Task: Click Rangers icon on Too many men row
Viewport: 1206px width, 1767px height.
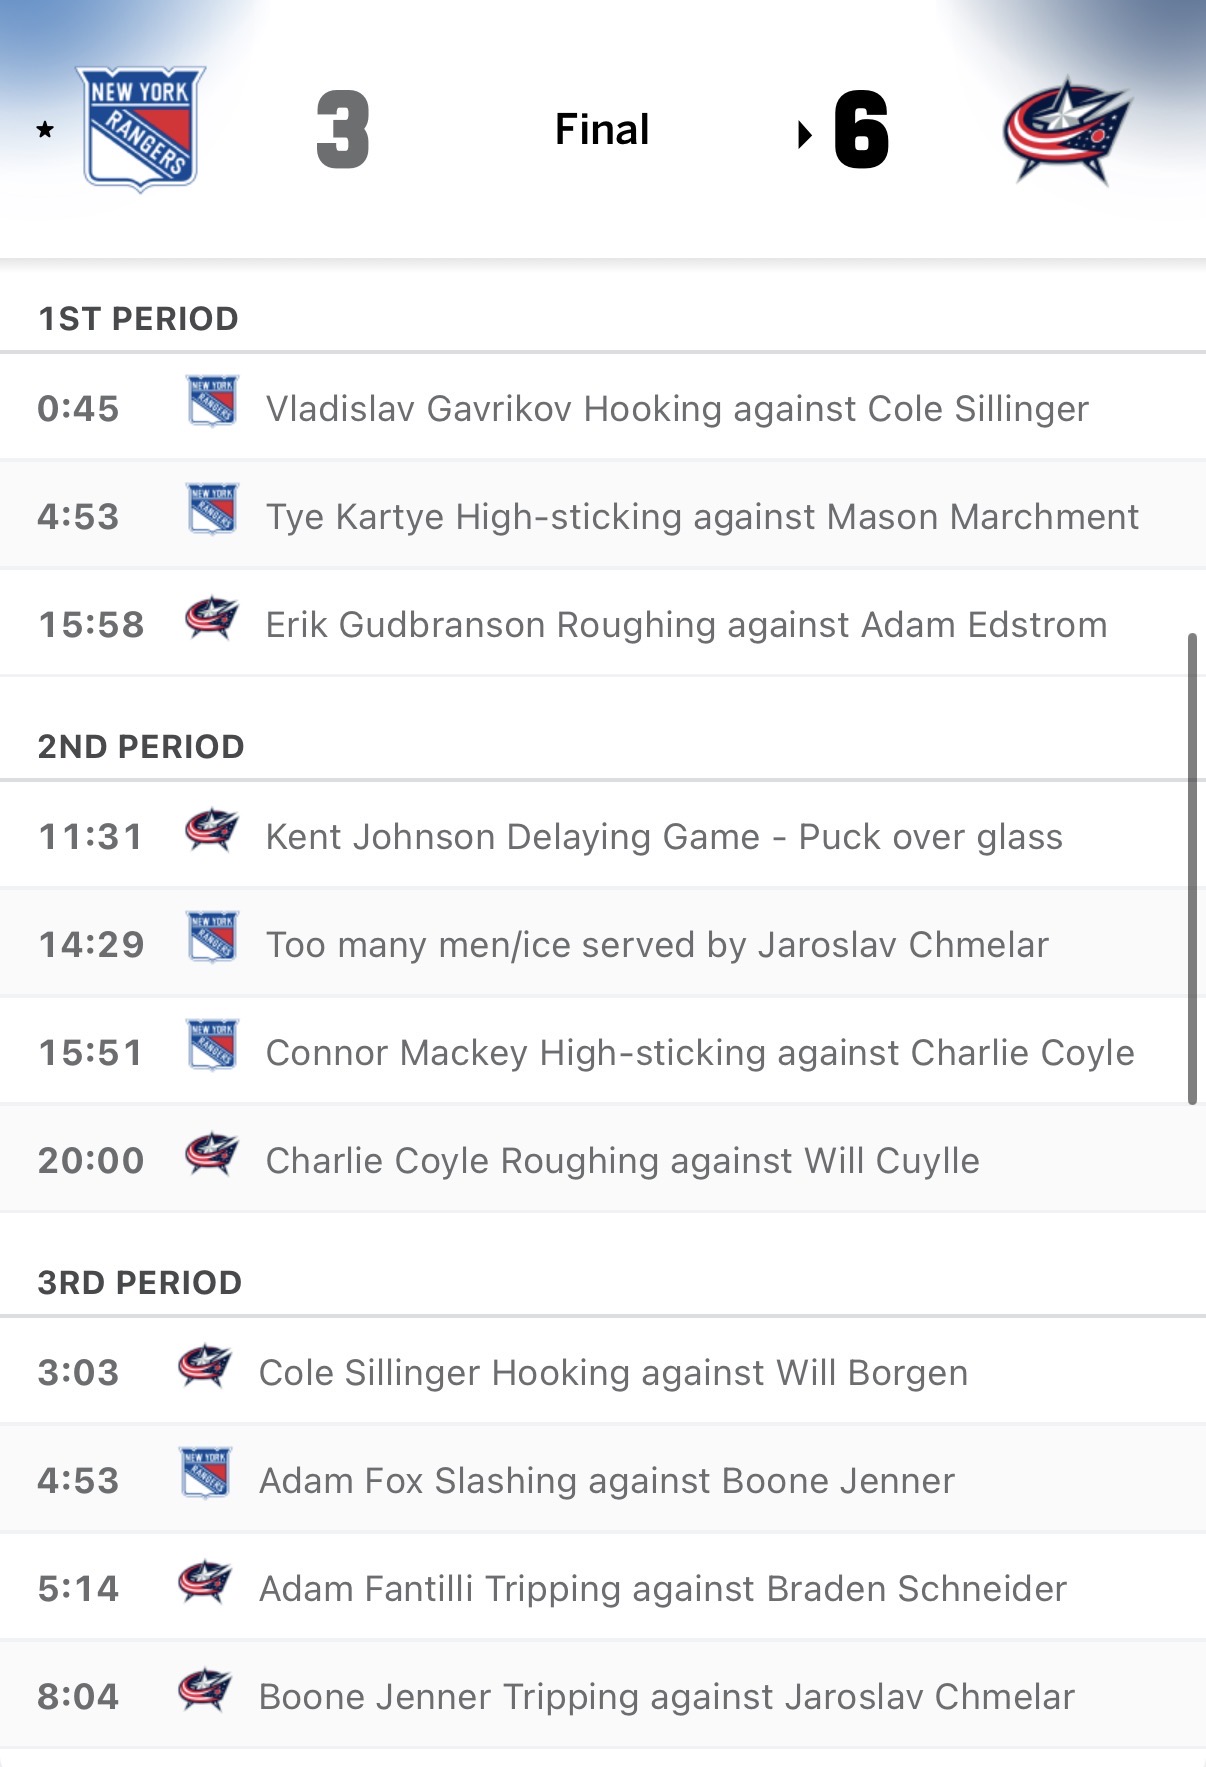Action: click(212, 937)
